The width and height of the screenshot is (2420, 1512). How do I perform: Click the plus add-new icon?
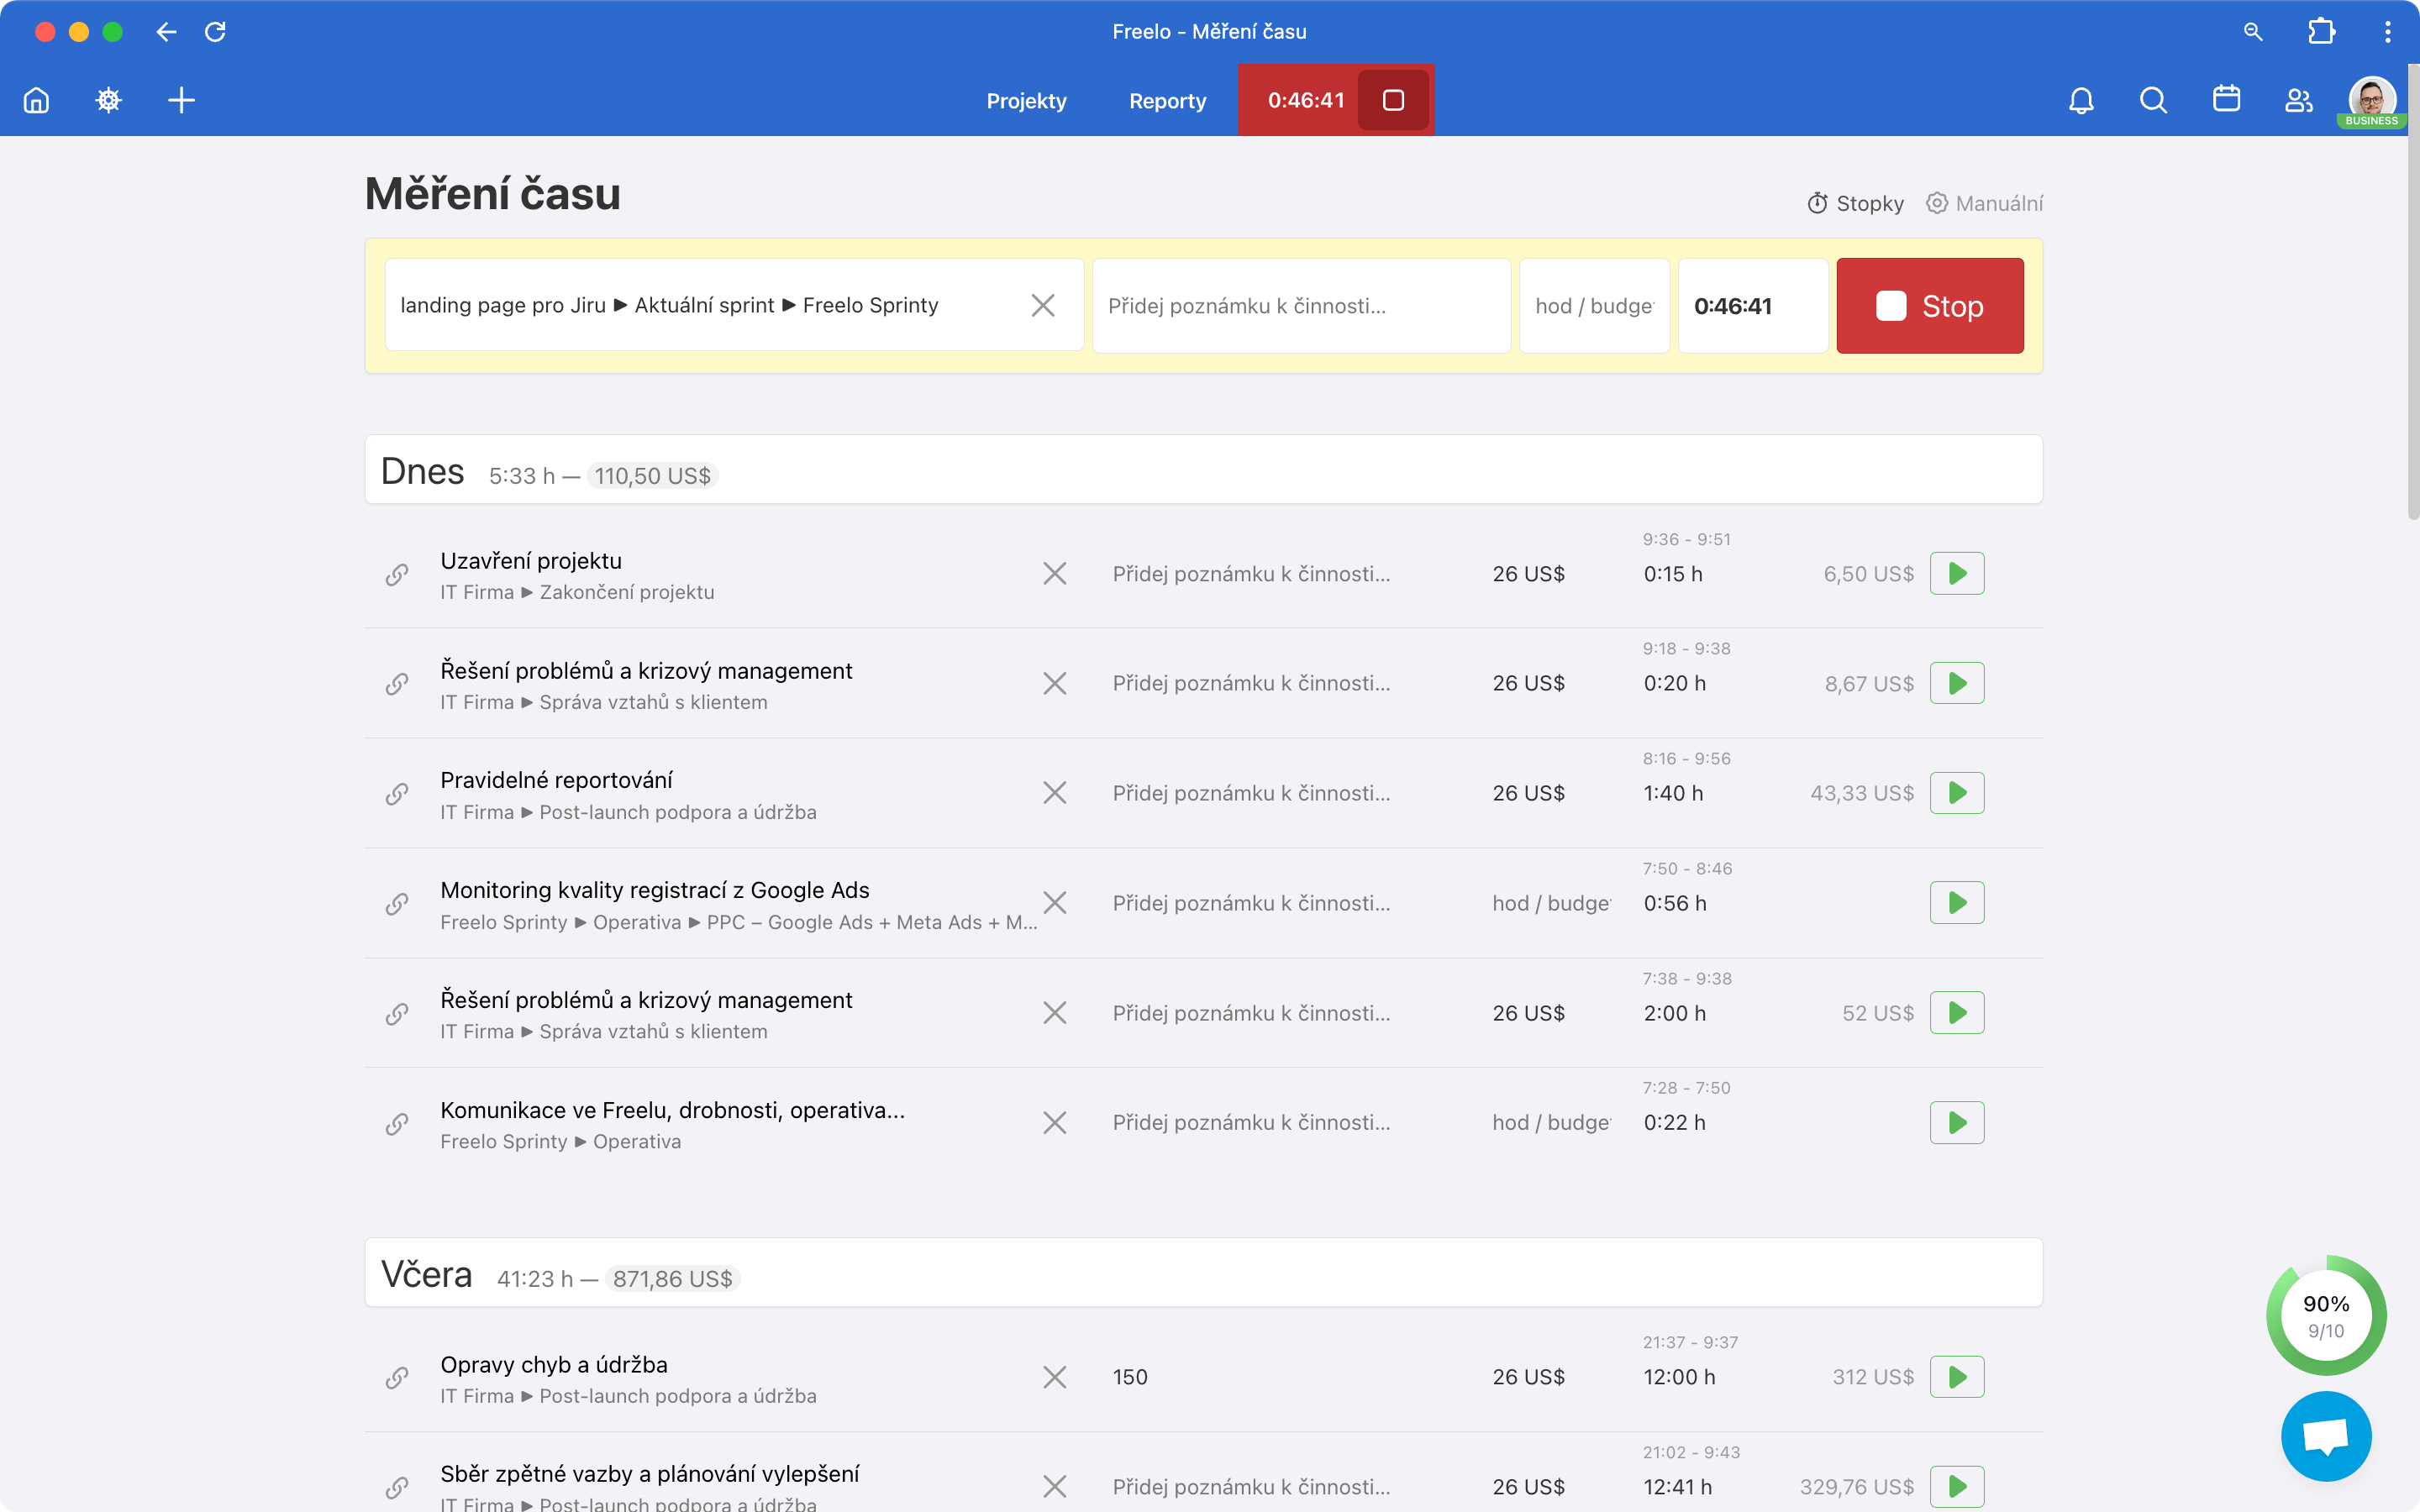coord(181,100)
